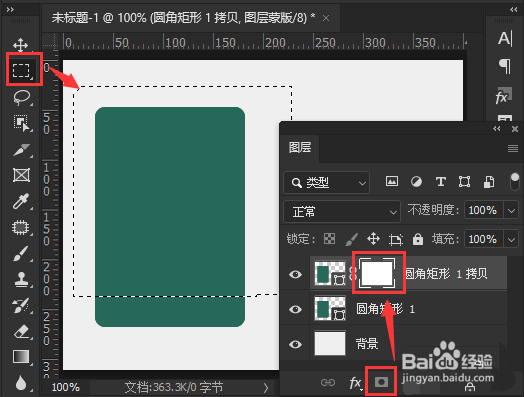
Task: Click the 背景 layer name
Action: [367, 344]
